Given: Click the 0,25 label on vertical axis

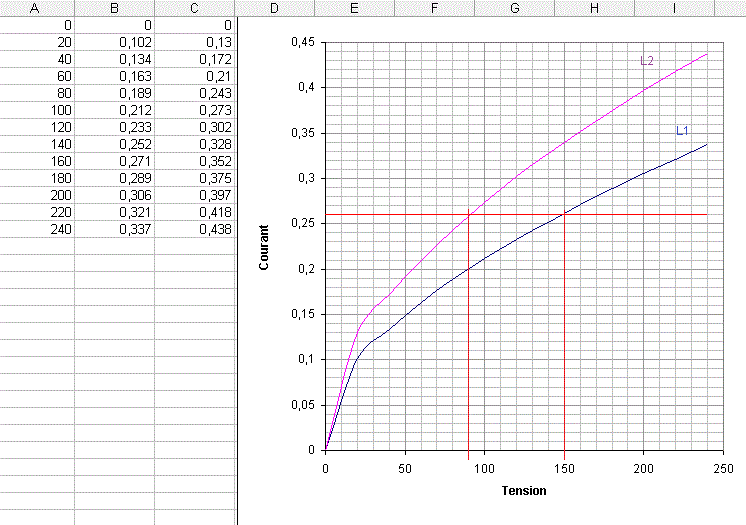Looking at the screenshot, I should tap(303, 224).
